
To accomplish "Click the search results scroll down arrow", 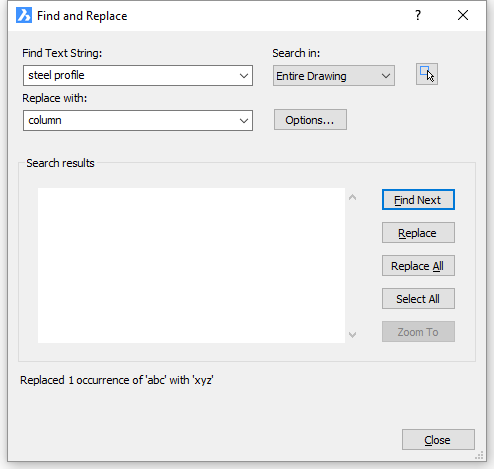I will [x=352, y=334].
